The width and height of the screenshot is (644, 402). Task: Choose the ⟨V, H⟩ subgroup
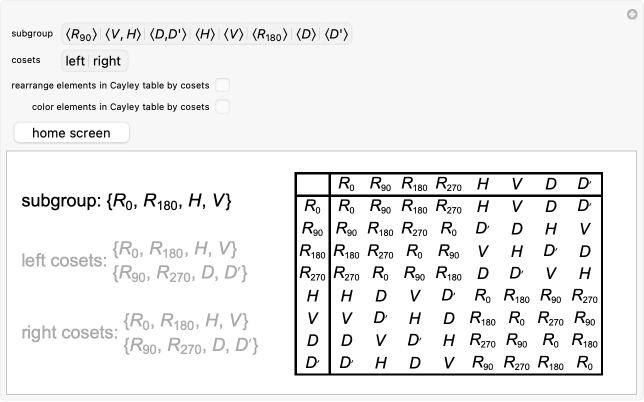point(124,35)
